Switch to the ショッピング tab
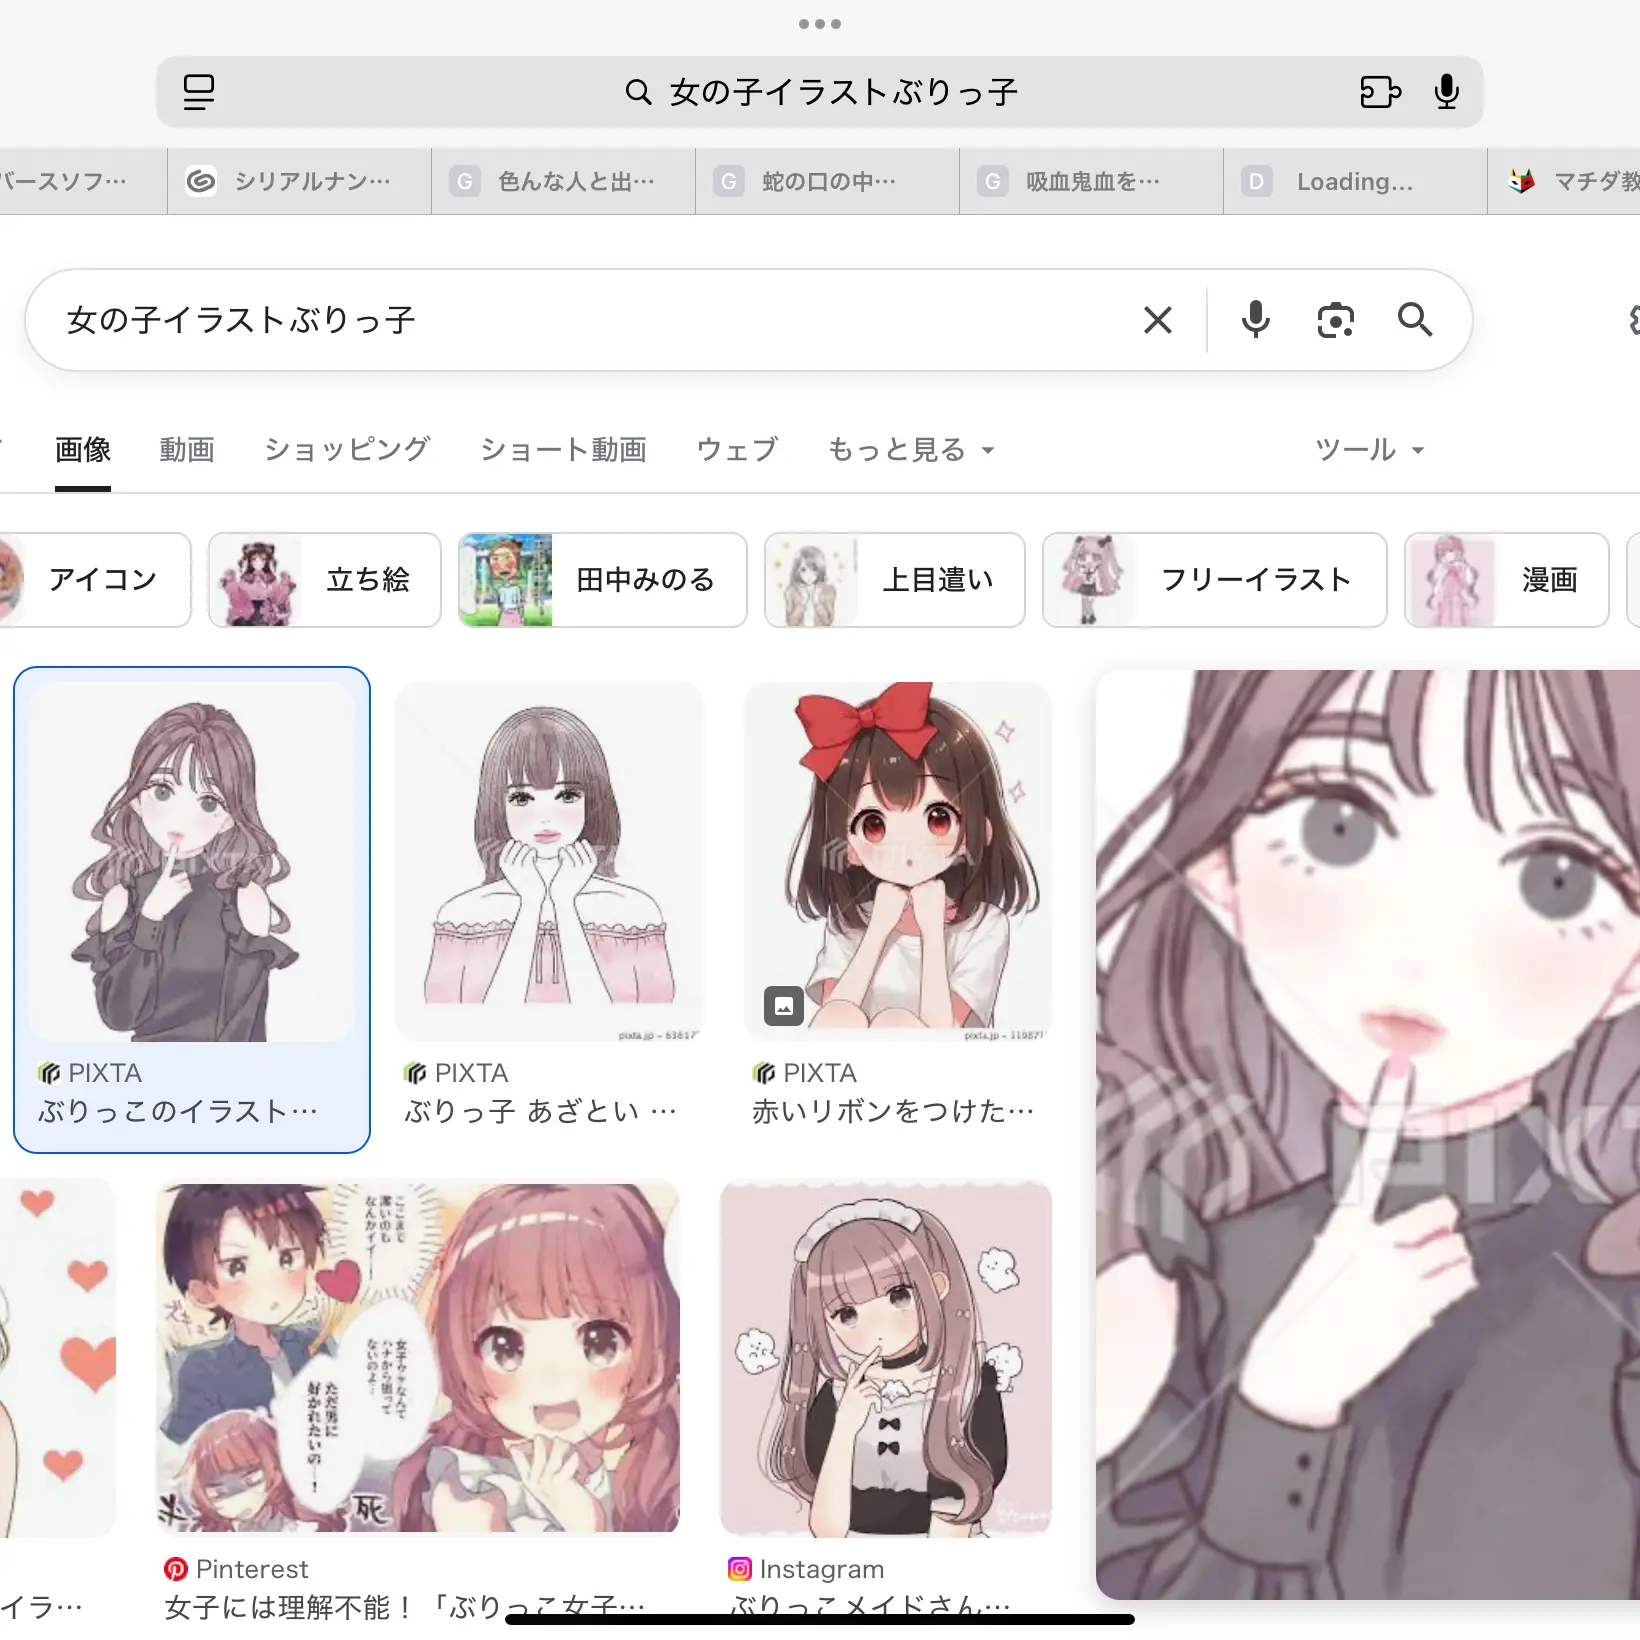This screenshot has width=1640, height=1640. pos(347,450)
